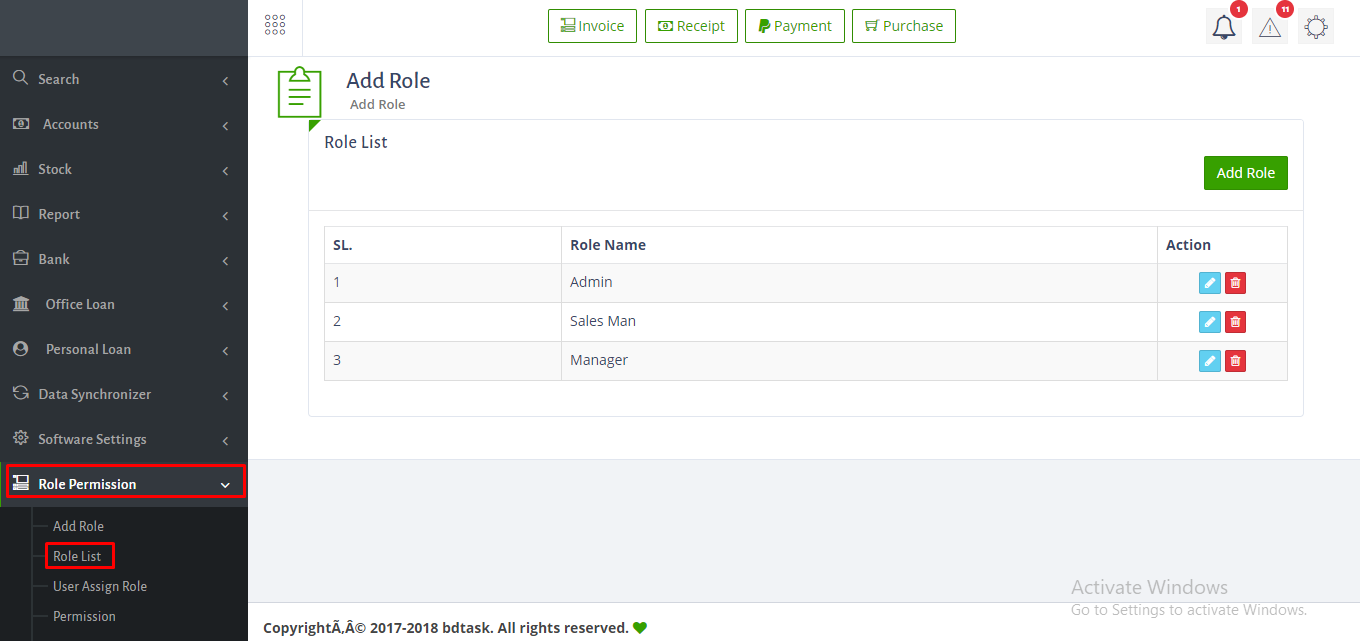Viewport: 1360px width, 641px height.
Task: Expand the Stock sidebar menu
Action: [124, 169]
